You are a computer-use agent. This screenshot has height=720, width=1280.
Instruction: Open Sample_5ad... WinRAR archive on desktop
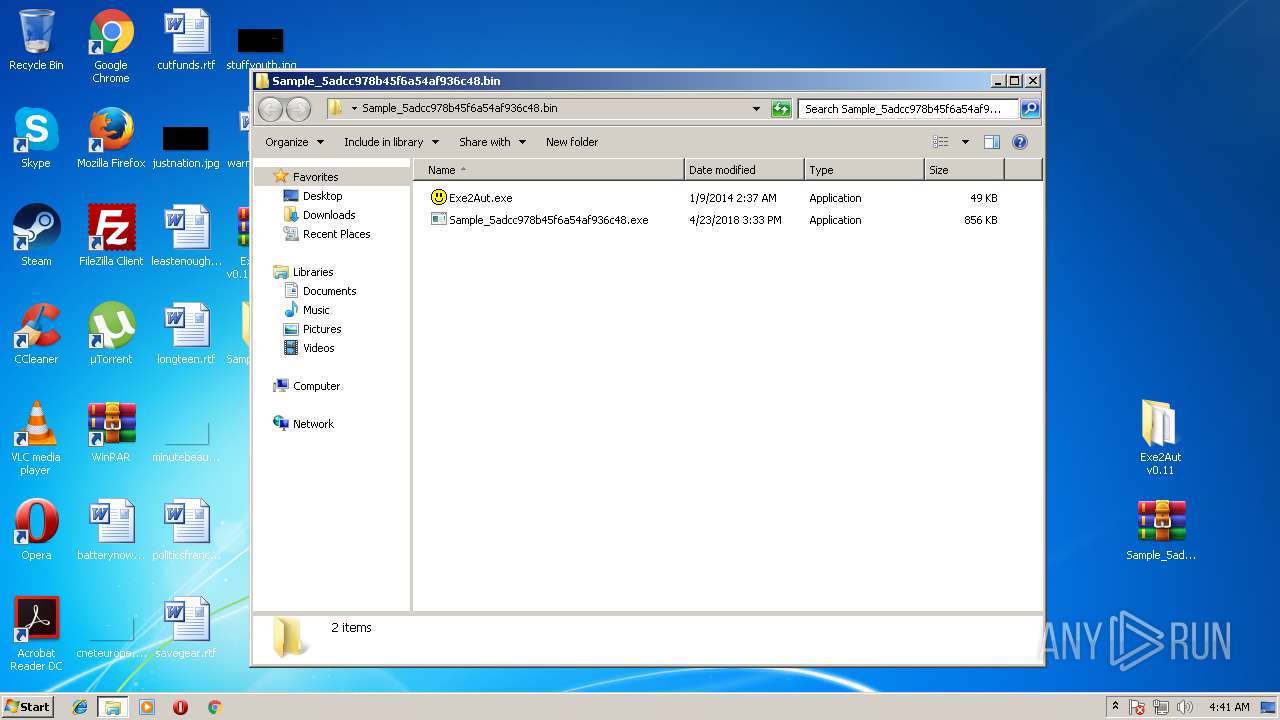(x=1160, y=530)
